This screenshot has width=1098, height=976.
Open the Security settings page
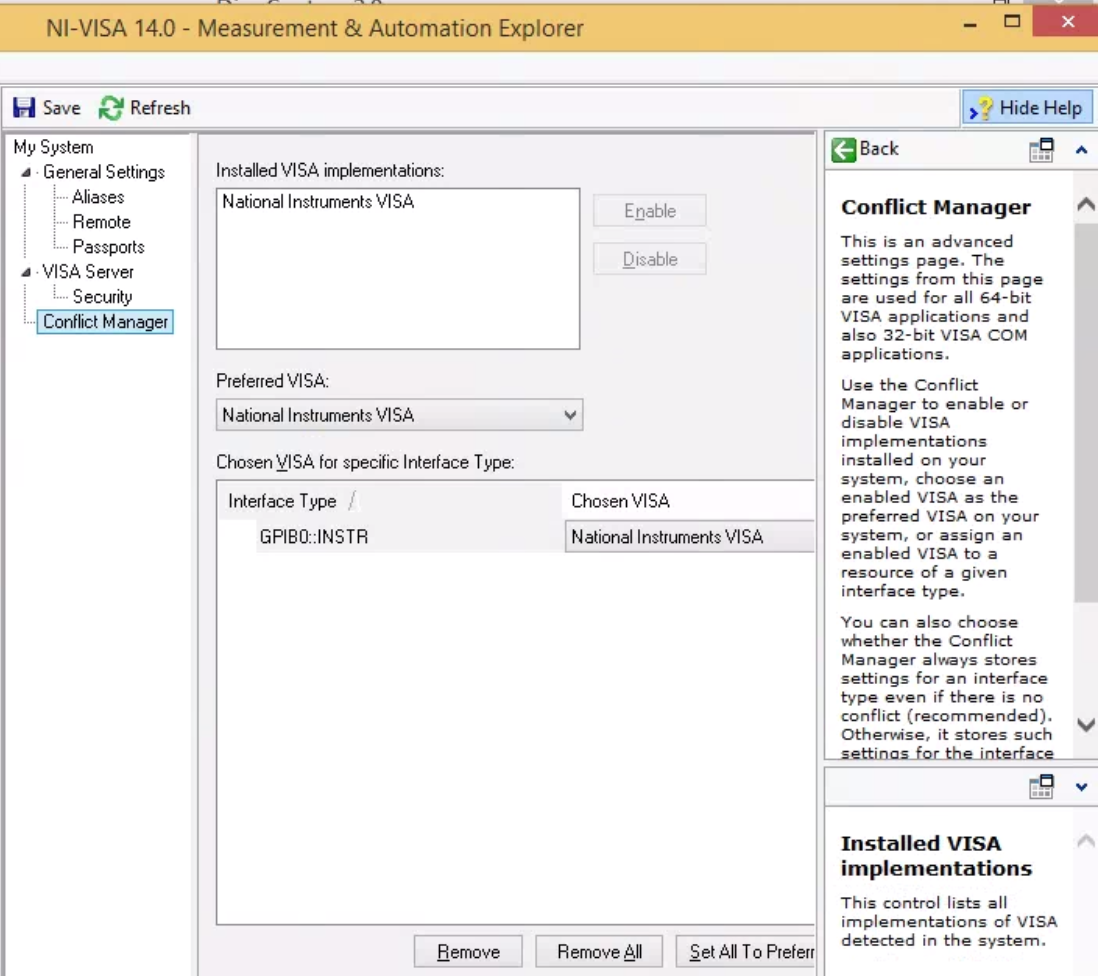102,297
